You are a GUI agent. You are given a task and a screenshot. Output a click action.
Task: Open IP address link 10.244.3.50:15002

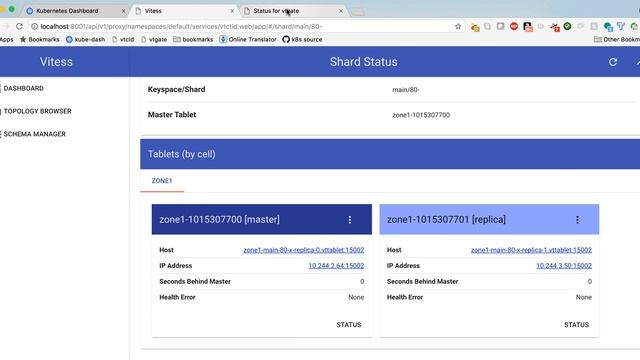(x=564, y=266)
